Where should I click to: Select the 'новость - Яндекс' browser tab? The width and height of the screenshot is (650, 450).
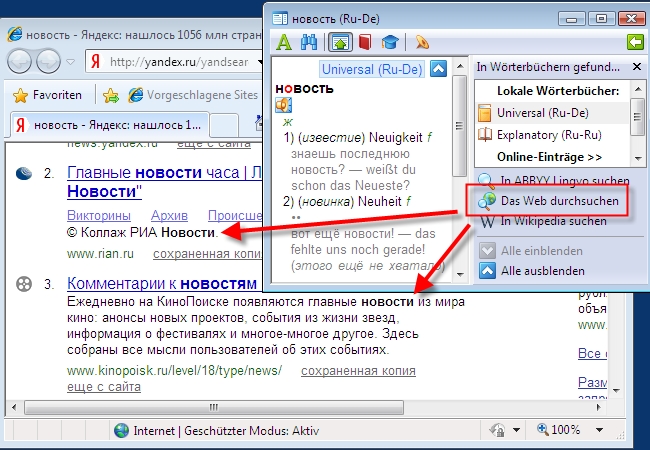(x=110, y=125)
